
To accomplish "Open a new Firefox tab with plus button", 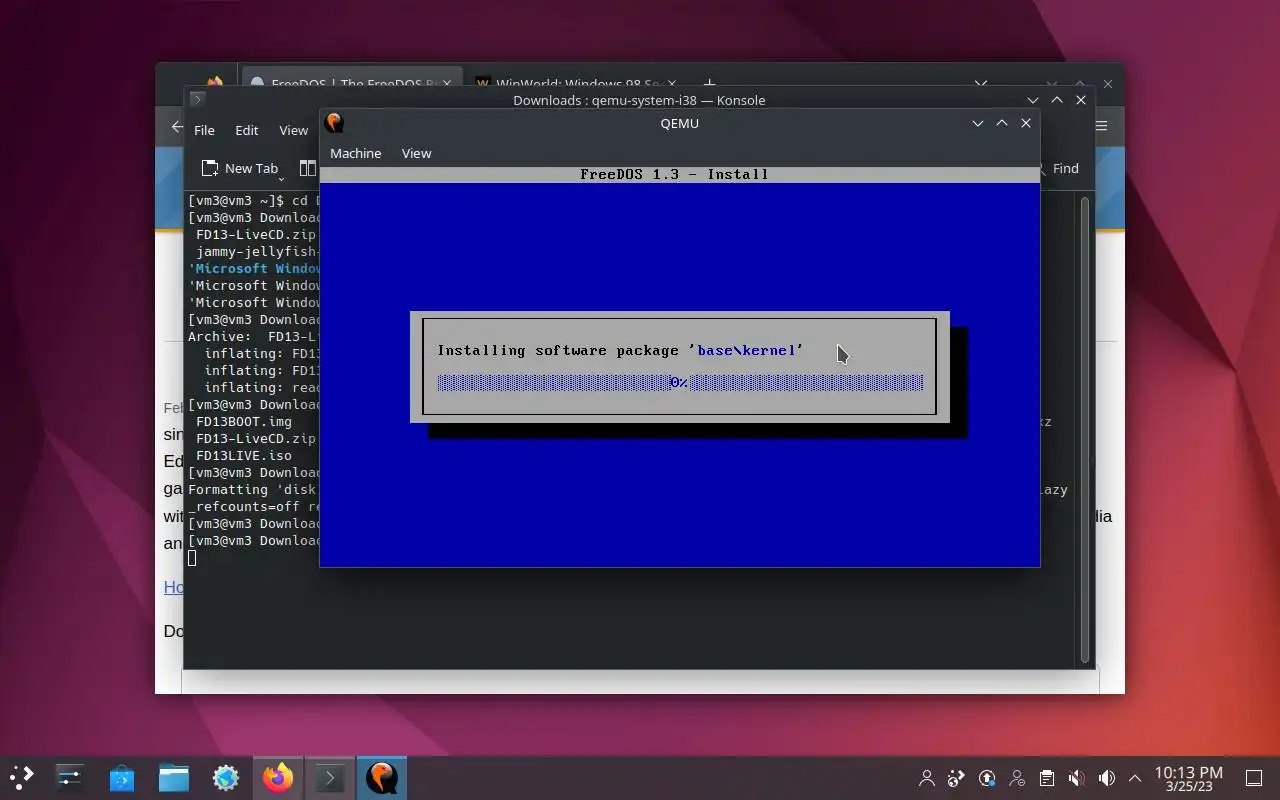I will 709,84.
